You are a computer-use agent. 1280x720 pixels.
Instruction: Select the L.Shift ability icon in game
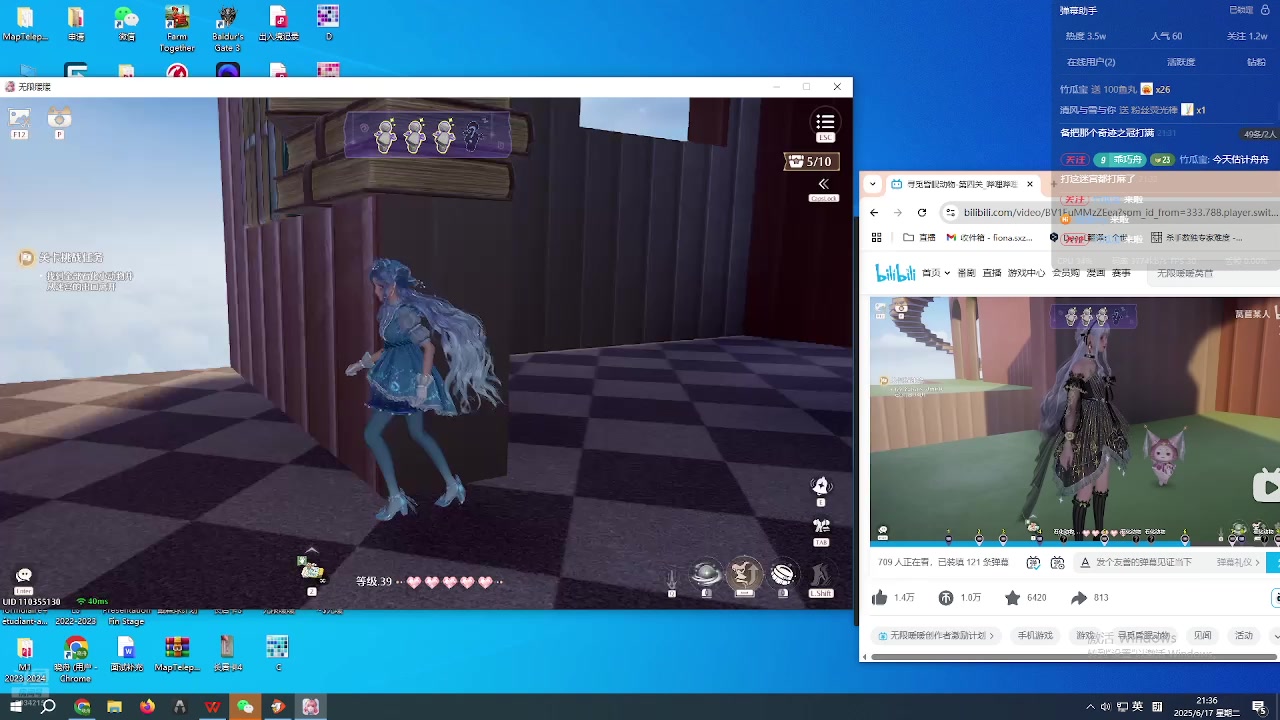pos(820,575)
